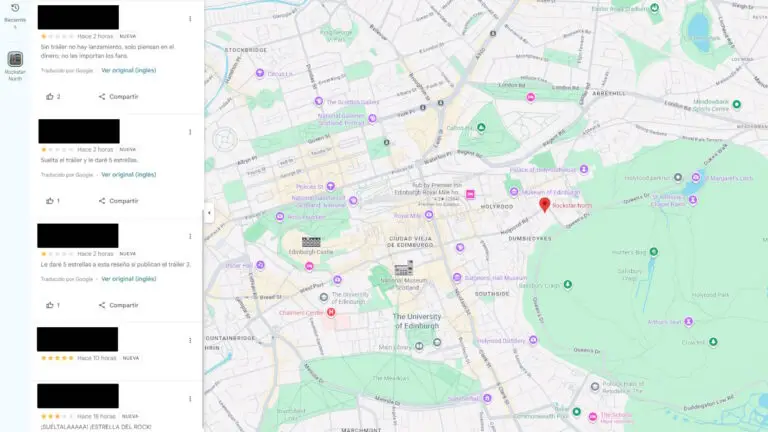The width and height of the screenshot is (768, 432).
Task: Open options menu of the 'Sin tráiler' review
Action: coord(190,19)
